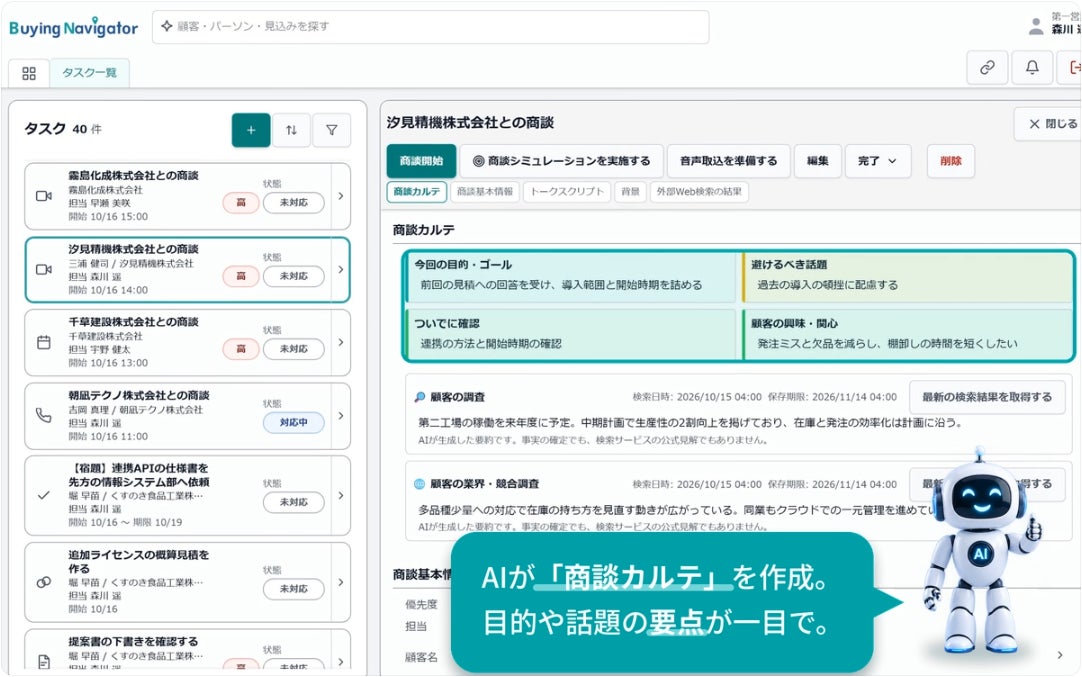Click the globe icon beside 顧客の業界・競合調査
The height and width of the screenshot is (677, 1082).
pos(419,484)
